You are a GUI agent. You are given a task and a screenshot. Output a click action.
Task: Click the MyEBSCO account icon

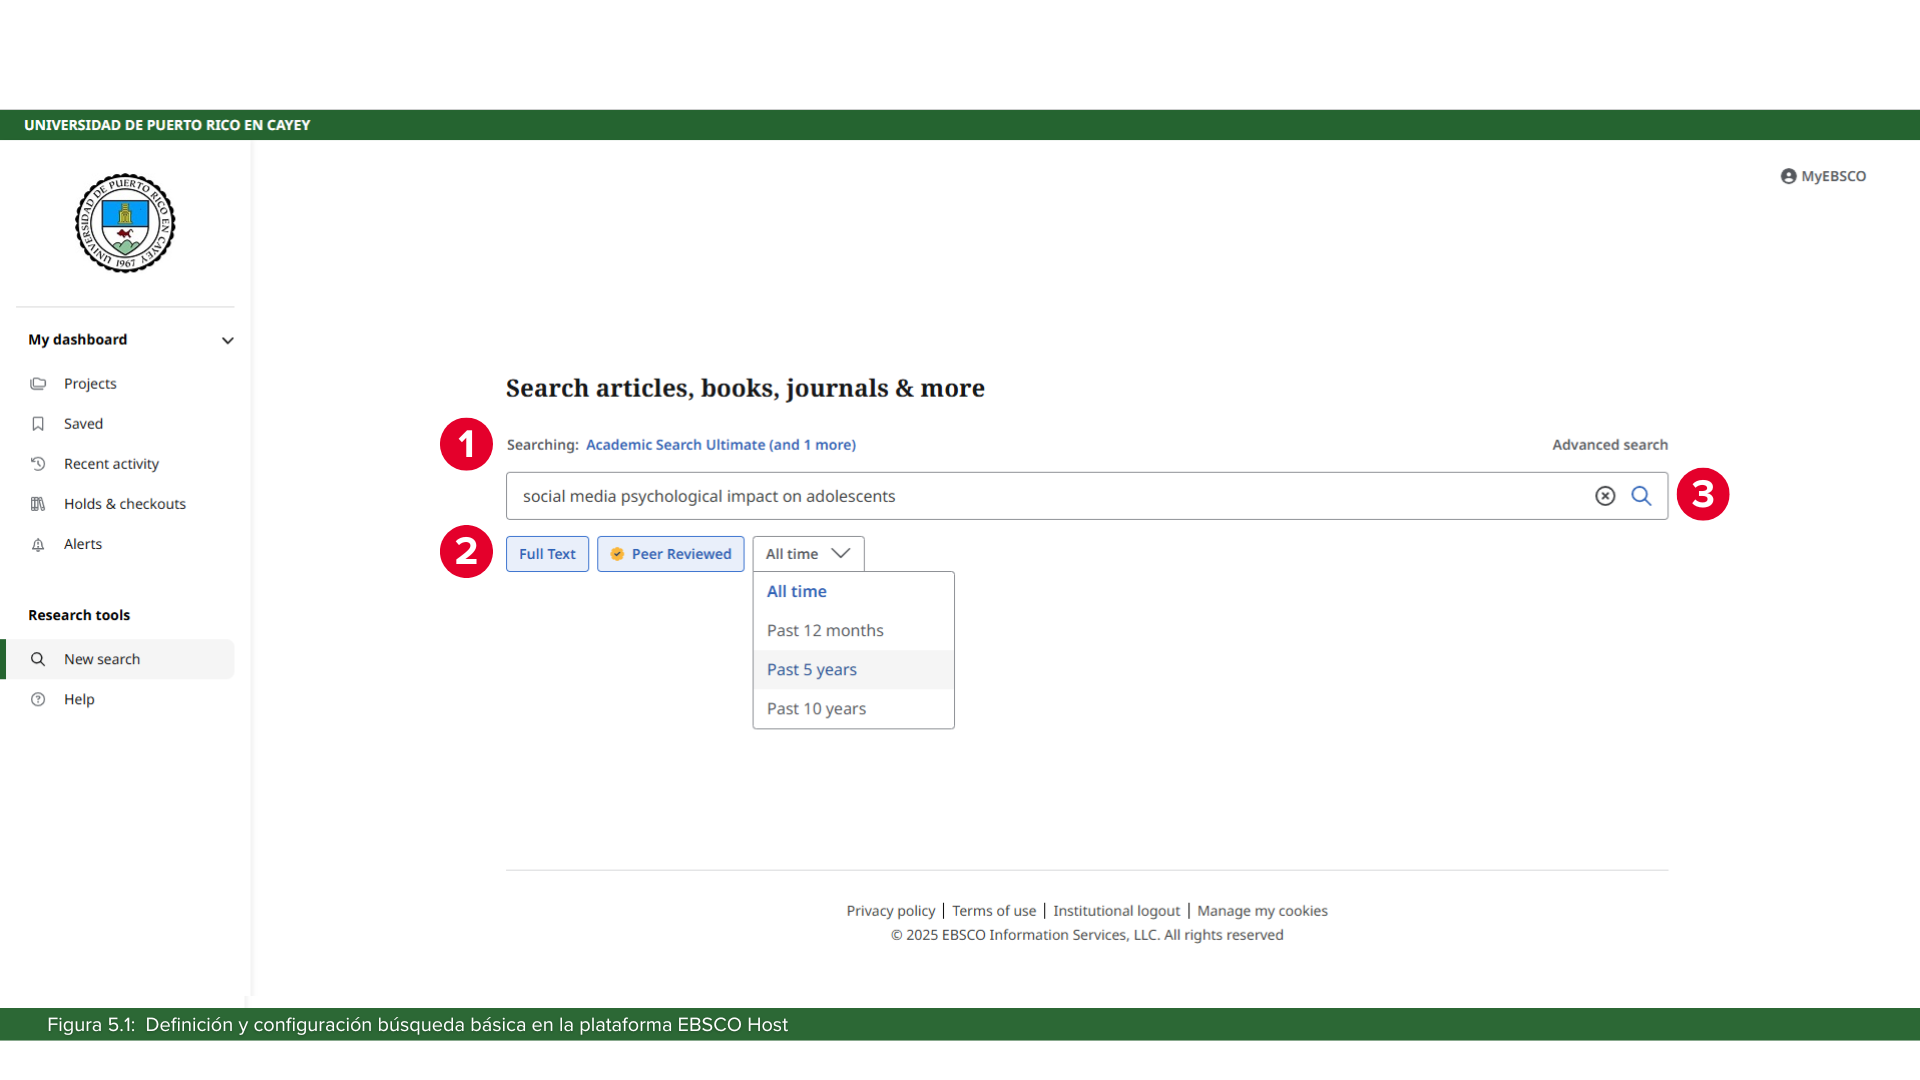click(x=1788, y=176)
